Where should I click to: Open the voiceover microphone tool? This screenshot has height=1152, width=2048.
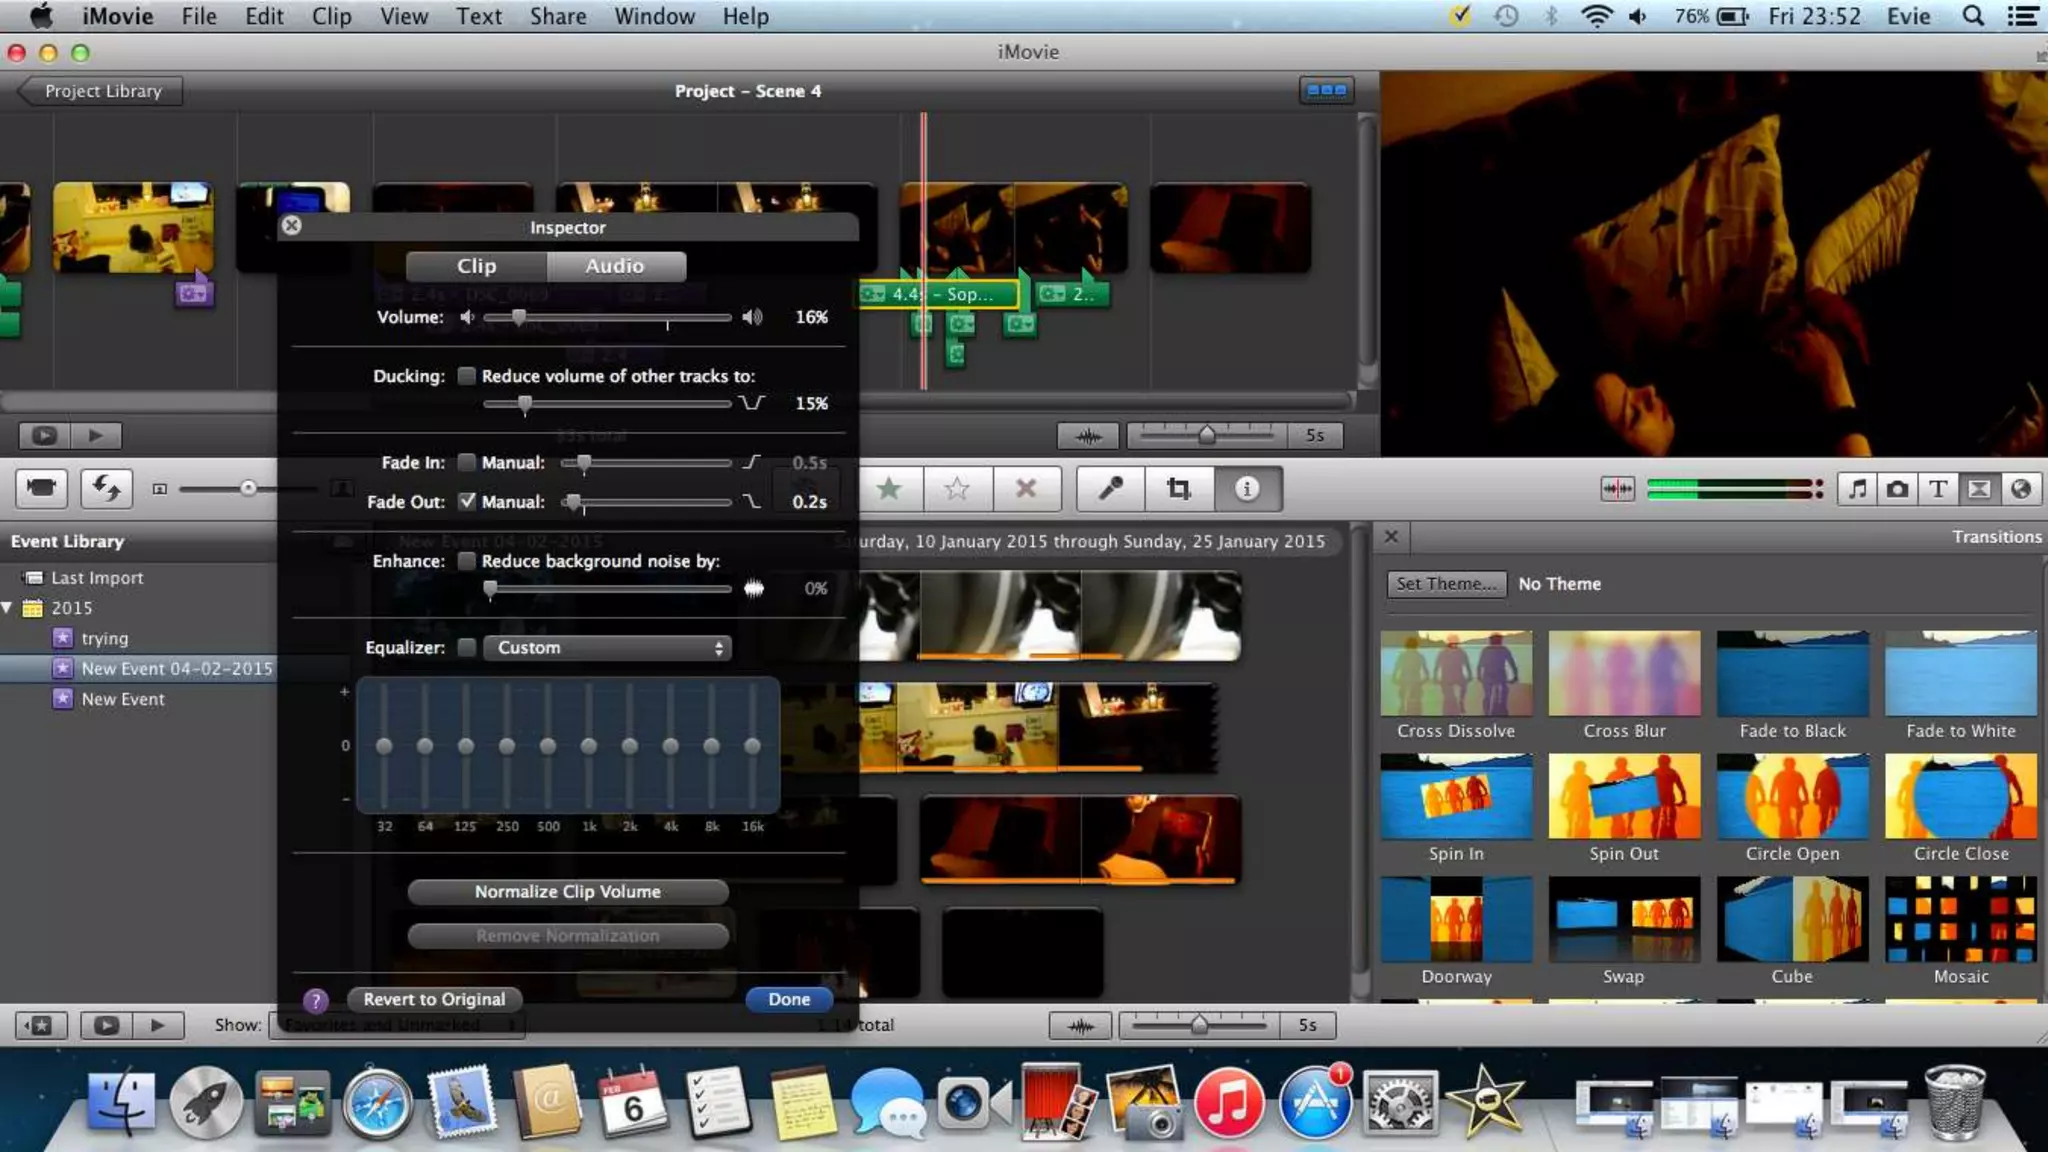[1110, 489]
